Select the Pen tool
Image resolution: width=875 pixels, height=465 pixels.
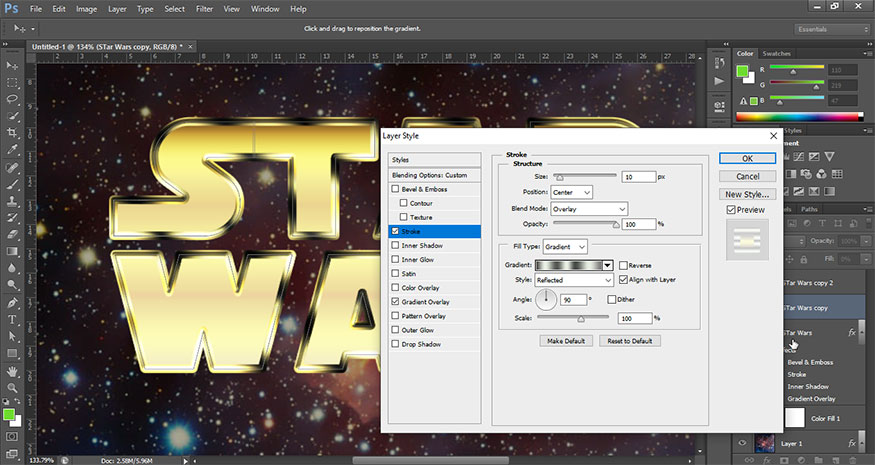pyautogui.click(x=12, y=303)
